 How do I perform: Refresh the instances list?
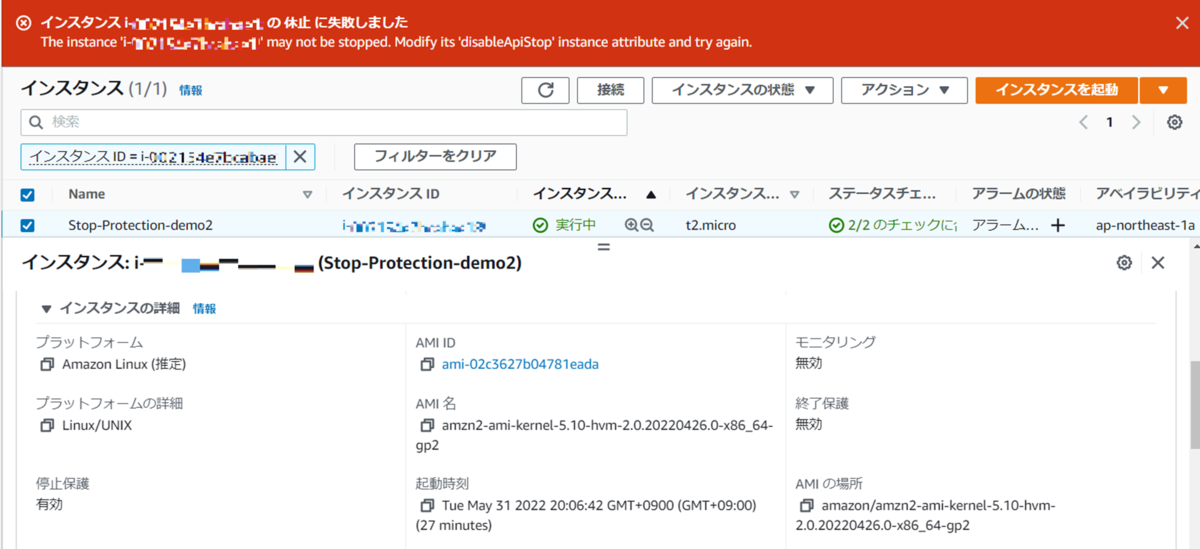click(545, 90)
